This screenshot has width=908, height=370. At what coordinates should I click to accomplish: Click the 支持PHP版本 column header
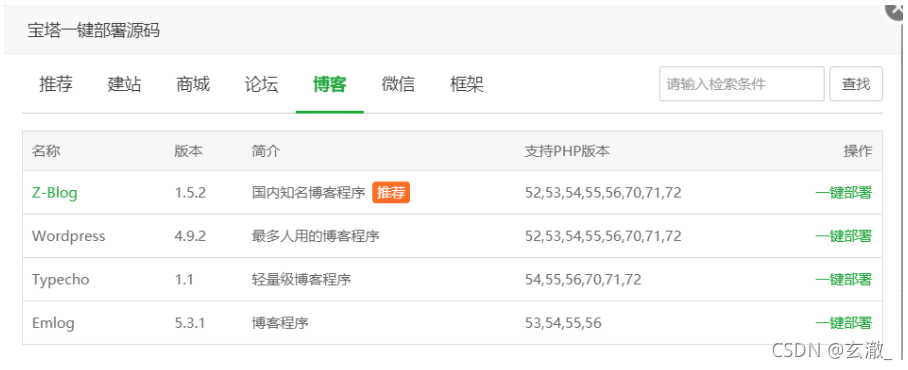567,151
